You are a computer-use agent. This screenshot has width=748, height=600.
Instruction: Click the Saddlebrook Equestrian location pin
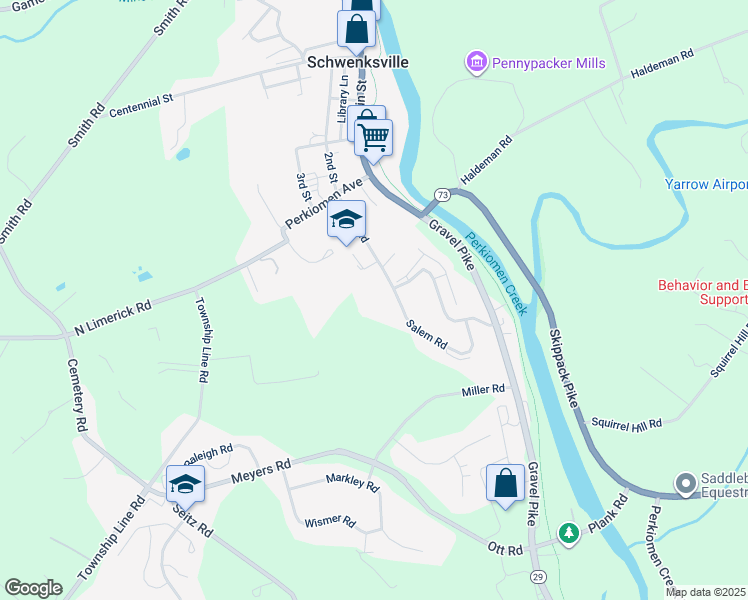(x=686, y=484)
